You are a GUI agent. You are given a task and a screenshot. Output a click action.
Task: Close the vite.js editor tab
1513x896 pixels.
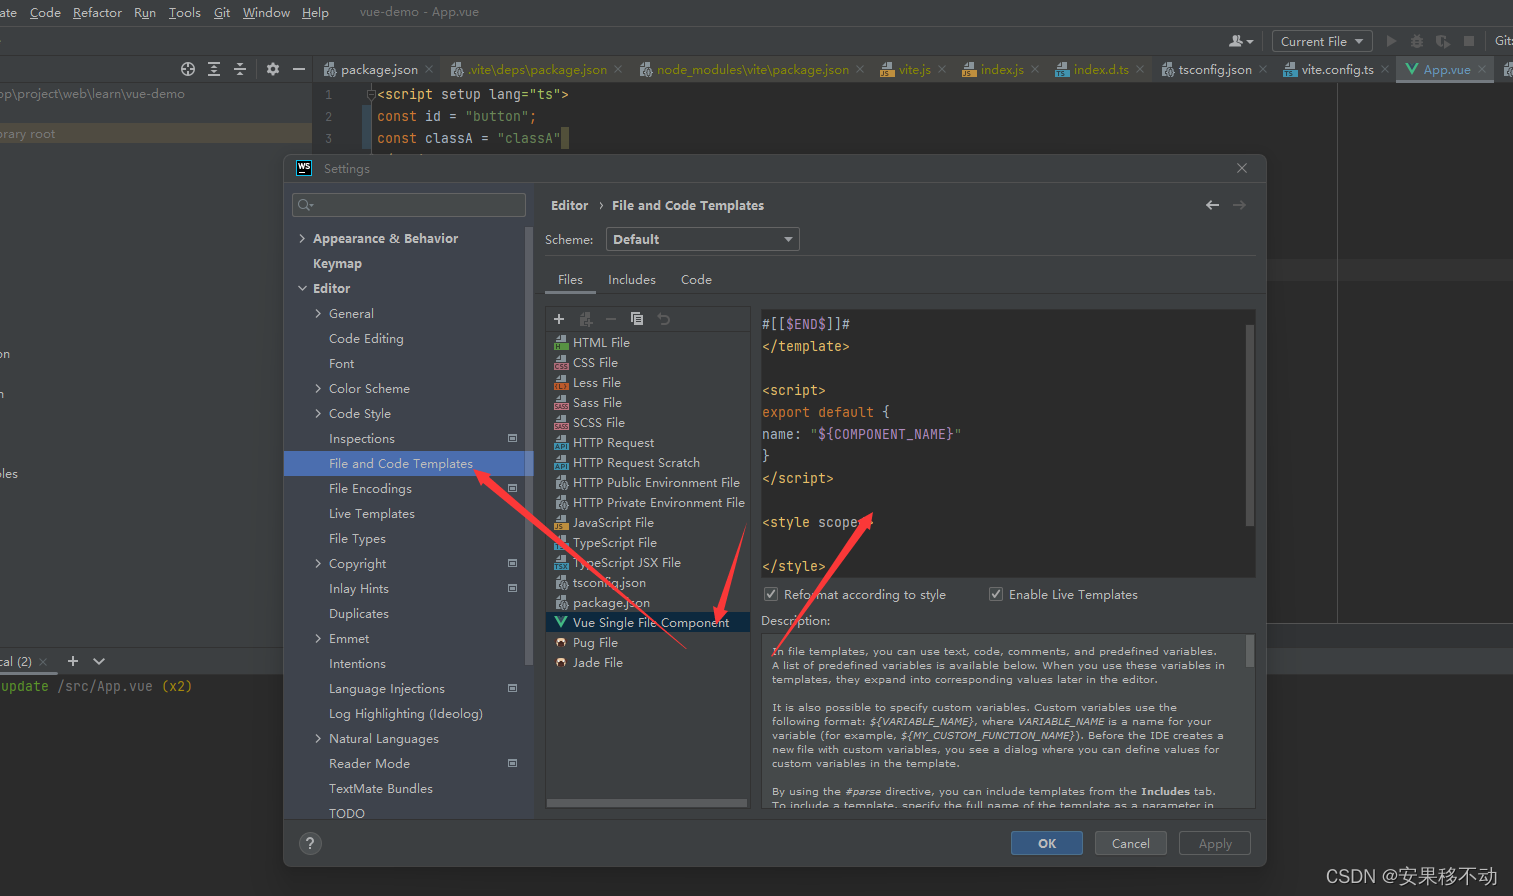pyautogui.click(x=942, y=69)
